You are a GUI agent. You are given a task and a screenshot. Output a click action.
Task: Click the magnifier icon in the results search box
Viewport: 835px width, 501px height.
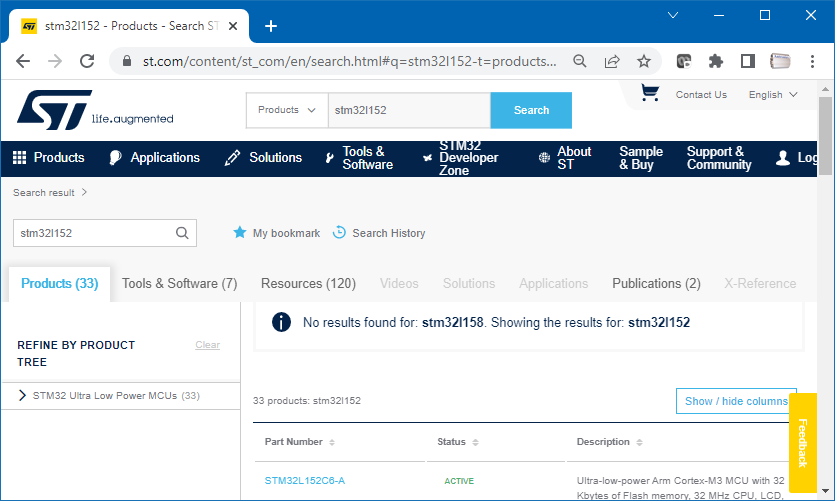182,233
